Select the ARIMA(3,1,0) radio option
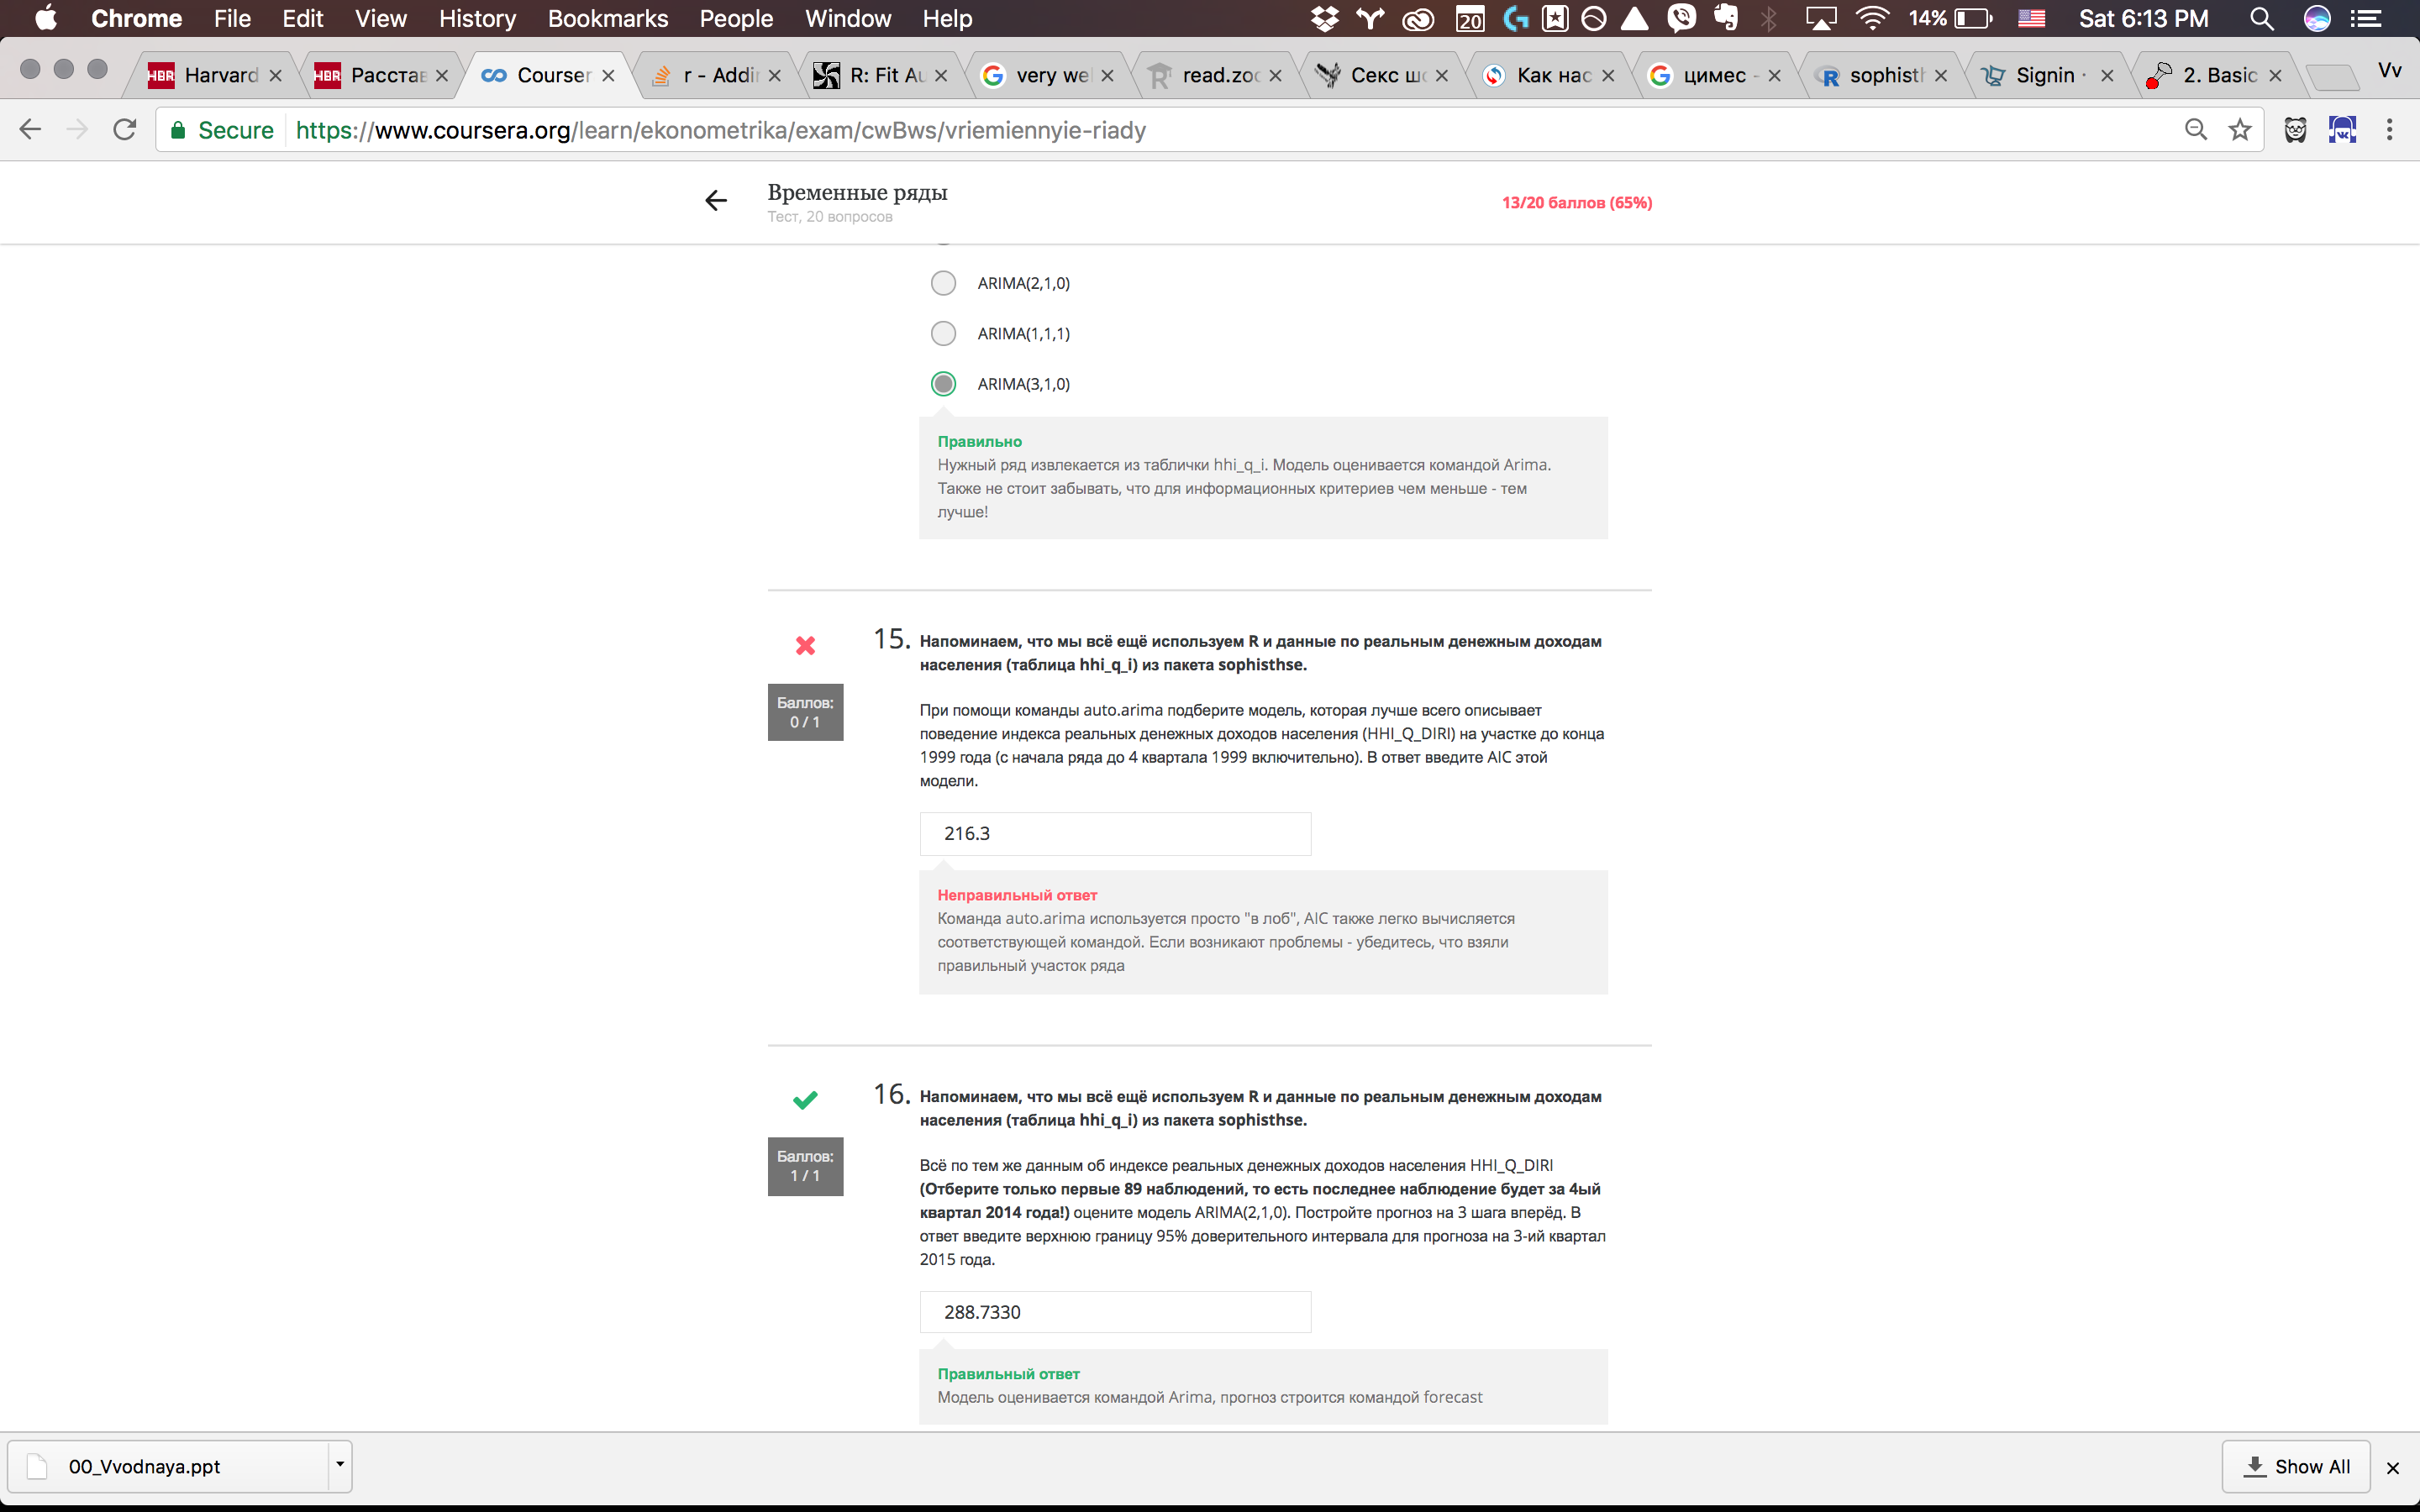Viewport: 2420px width, 1512px height. pyautogui.click(x=943, y=384)
